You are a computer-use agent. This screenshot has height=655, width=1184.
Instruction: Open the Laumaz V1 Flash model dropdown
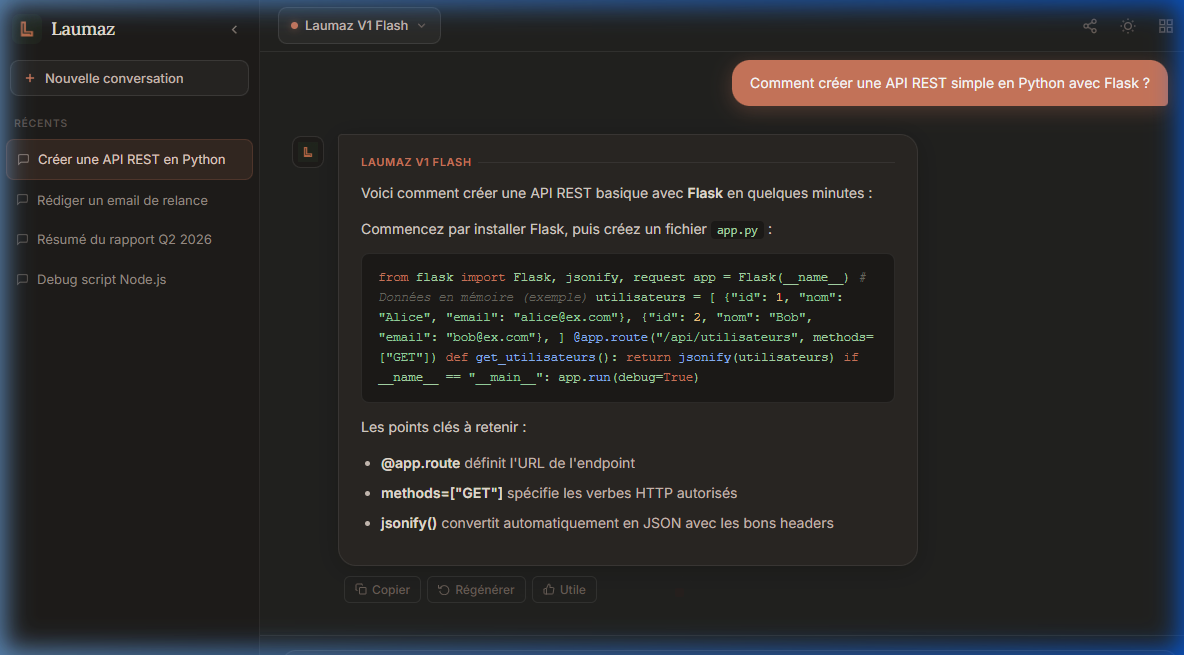point(359,26)
